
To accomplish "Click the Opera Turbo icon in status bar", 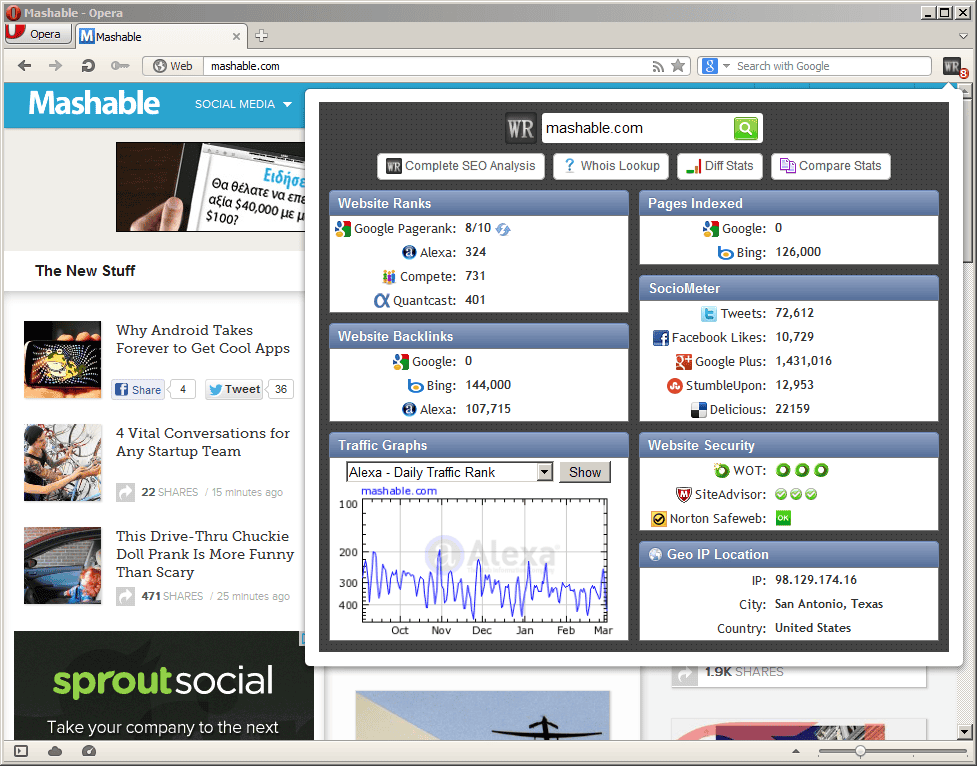I will (x=89, y=751).
